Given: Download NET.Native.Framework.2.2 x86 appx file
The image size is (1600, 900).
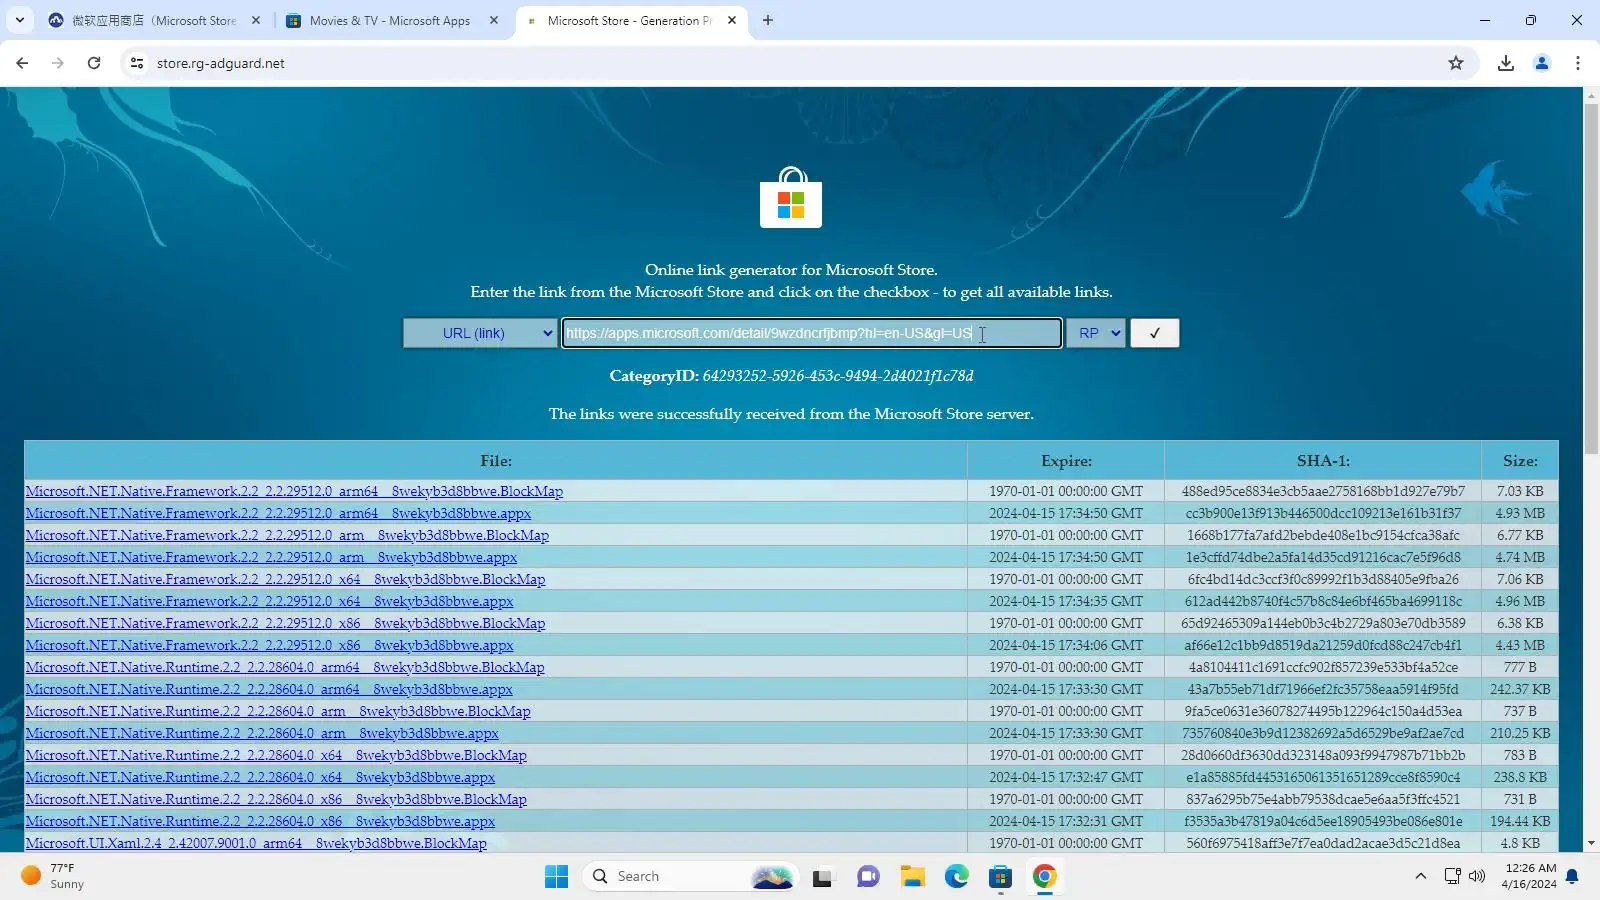Looking at the screenshot, I should click(269, 645).
